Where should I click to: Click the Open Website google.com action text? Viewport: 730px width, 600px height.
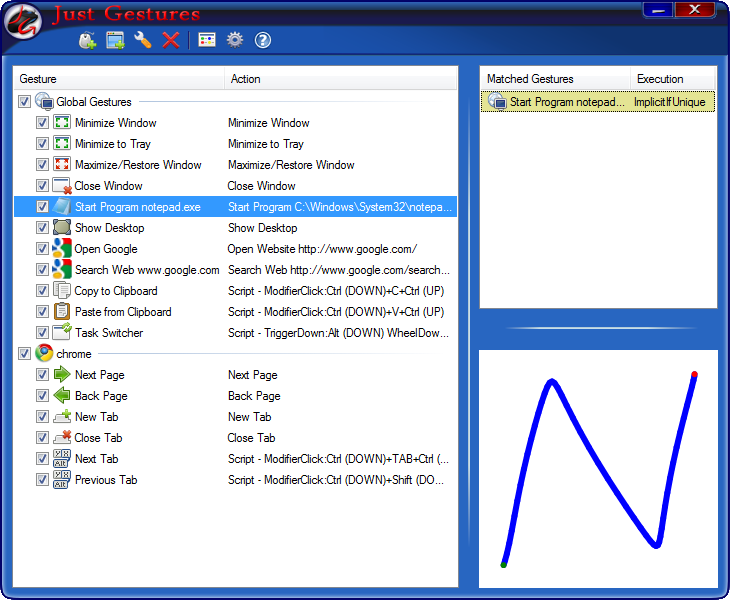322,249
